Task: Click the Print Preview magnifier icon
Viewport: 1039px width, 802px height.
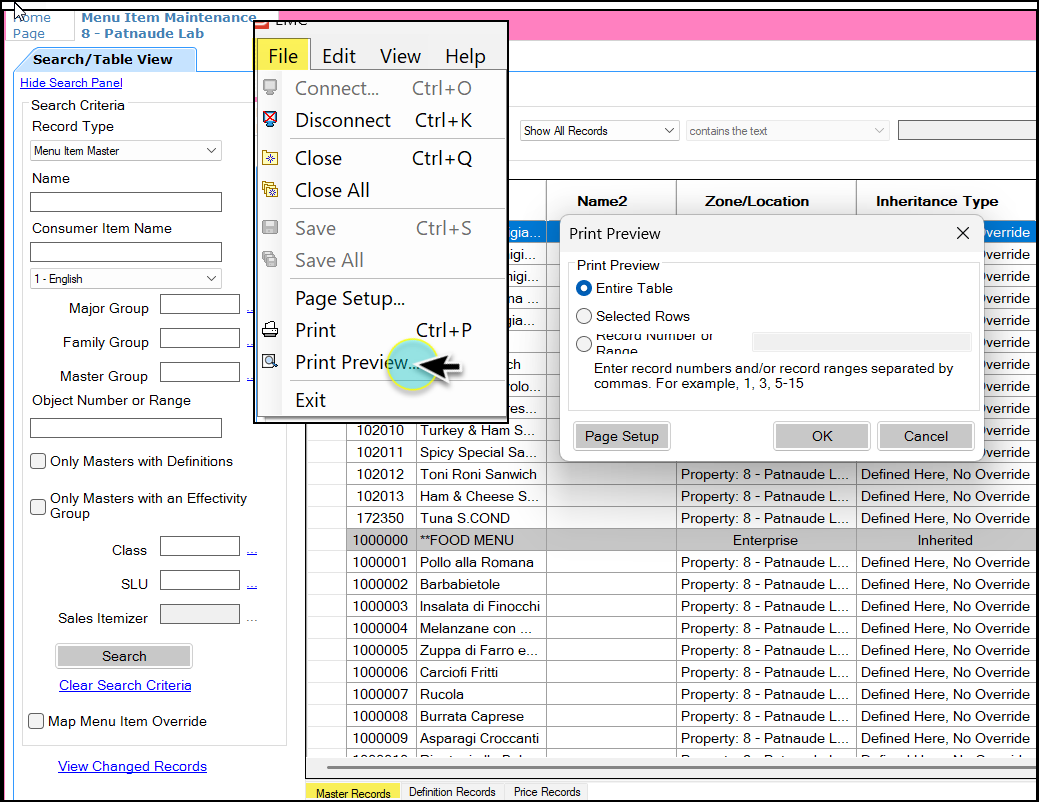Action: 270,361
